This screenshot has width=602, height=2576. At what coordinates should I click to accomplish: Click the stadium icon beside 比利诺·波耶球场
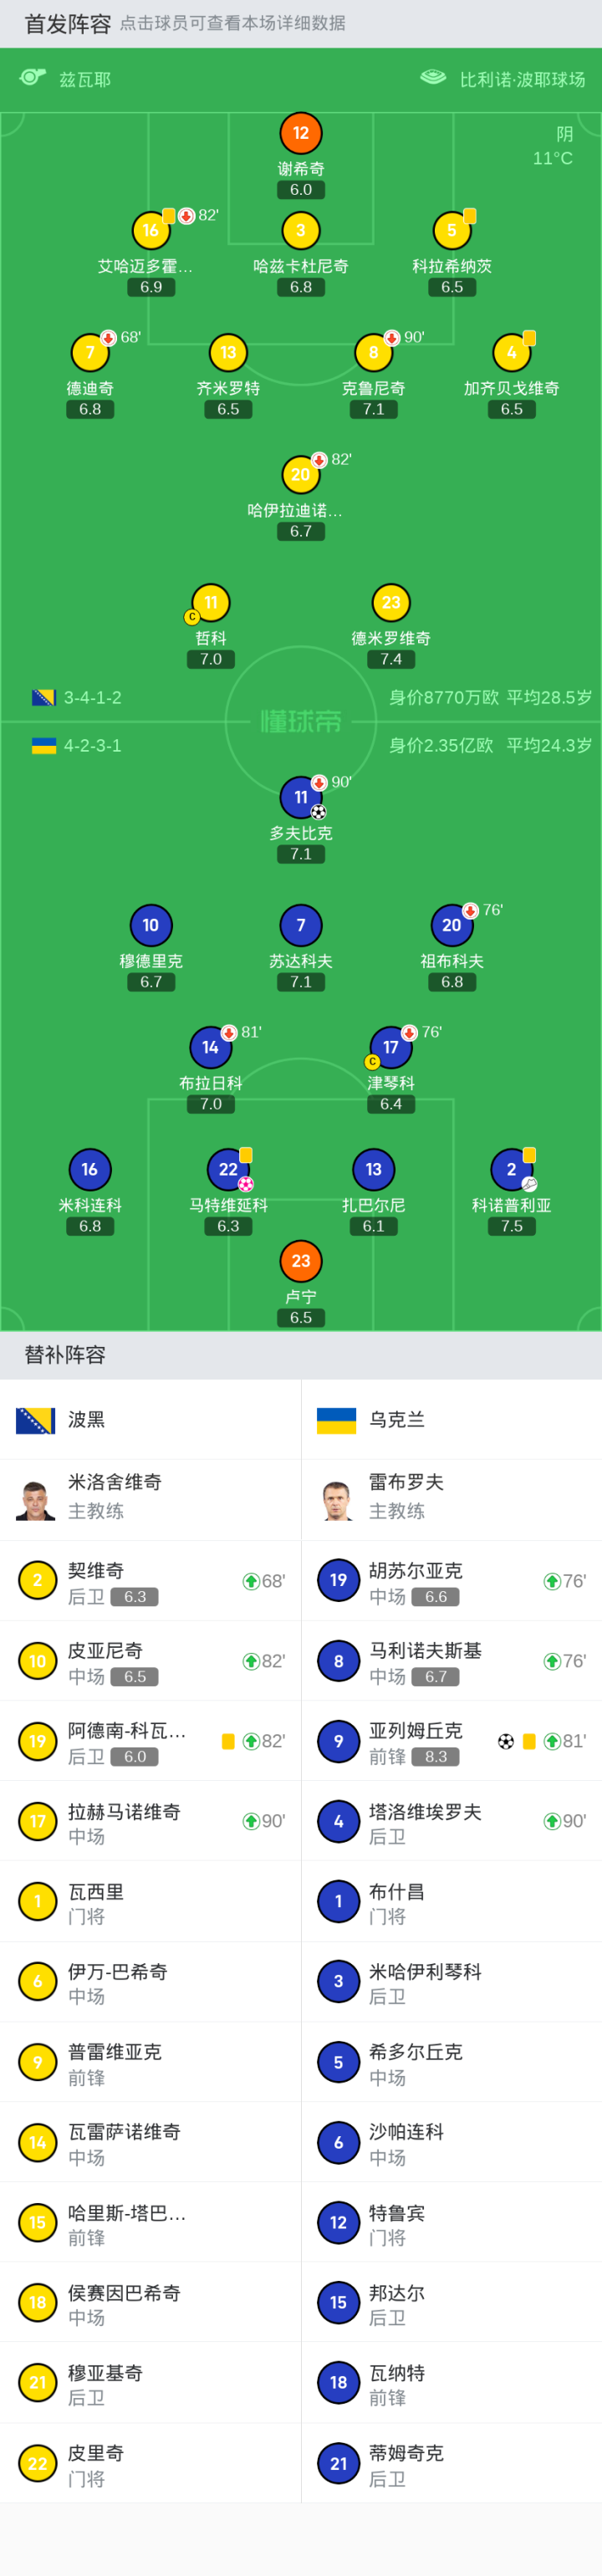(433, 78)
